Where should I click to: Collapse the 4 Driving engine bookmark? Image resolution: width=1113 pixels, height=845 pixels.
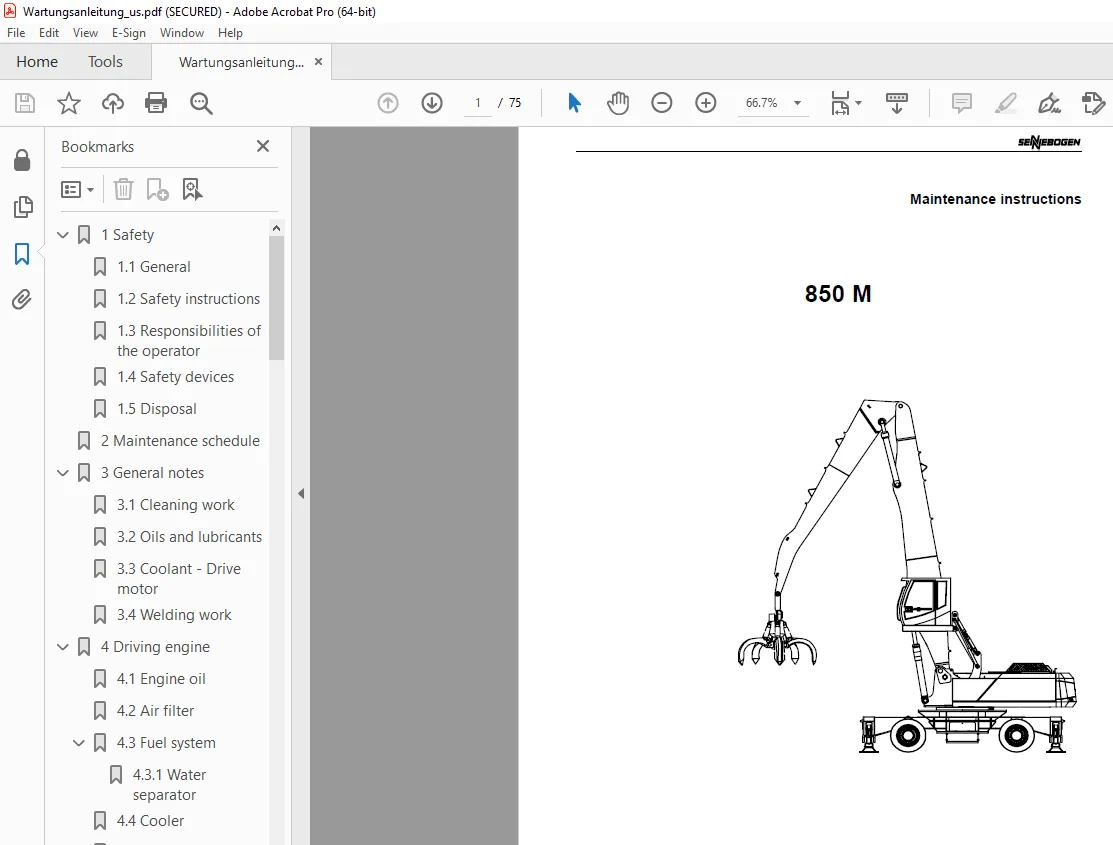tap(62, 647)
